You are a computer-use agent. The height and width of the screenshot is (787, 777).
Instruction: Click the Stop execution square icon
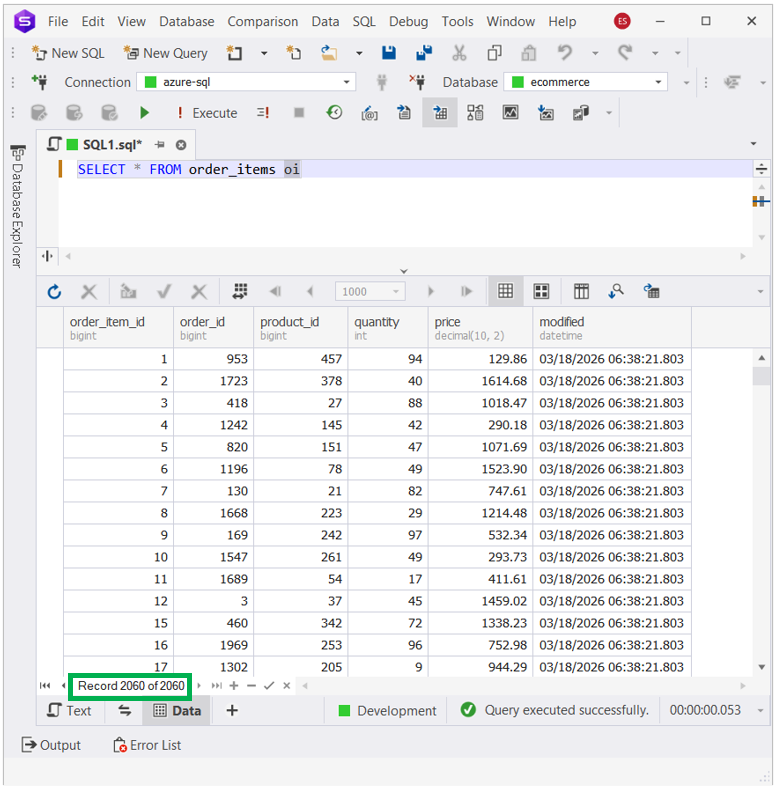coord(299,113)
